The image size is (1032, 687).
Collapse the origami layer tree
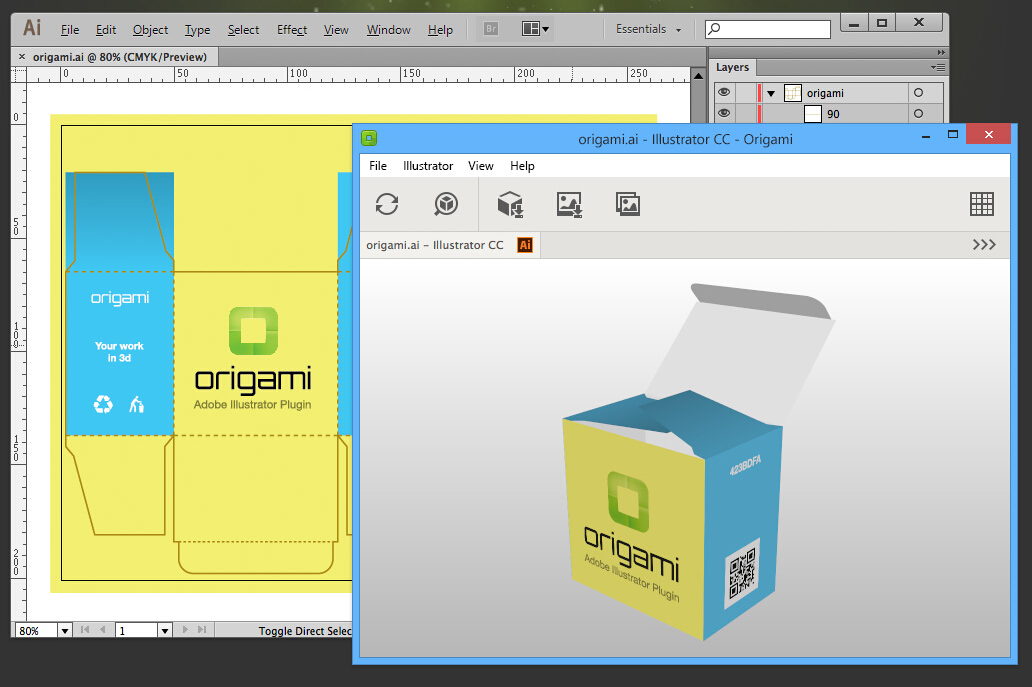point(771,93)
